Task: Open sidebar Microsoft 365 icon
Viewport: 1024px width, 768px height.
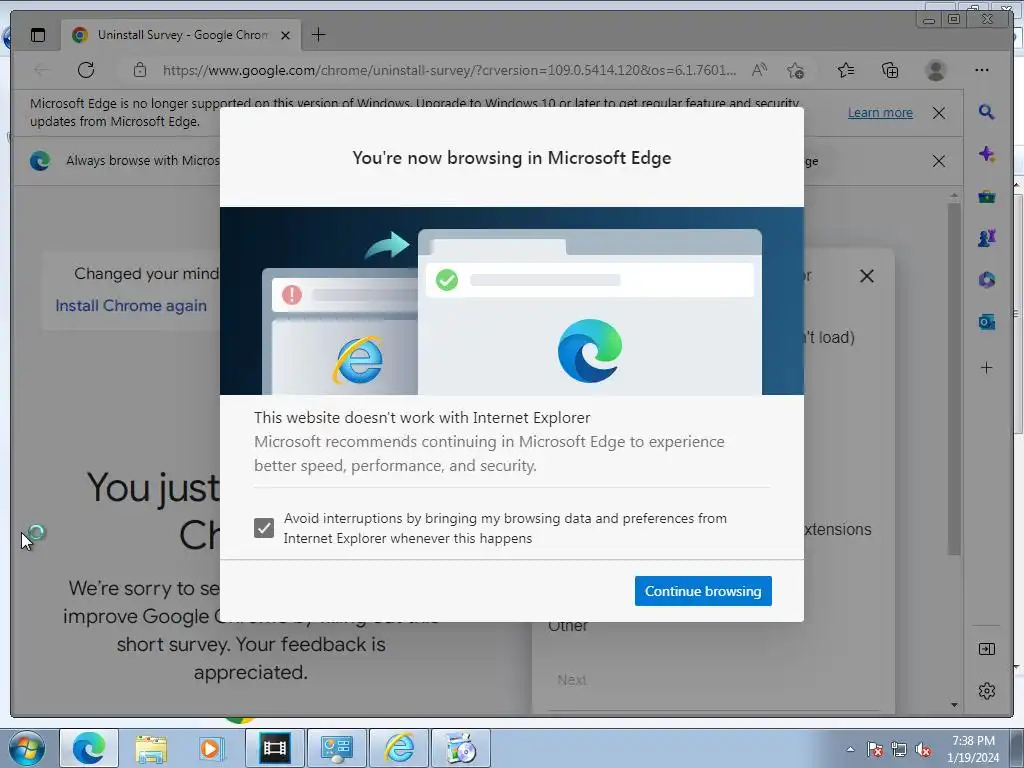Action: tap(987, 280)
